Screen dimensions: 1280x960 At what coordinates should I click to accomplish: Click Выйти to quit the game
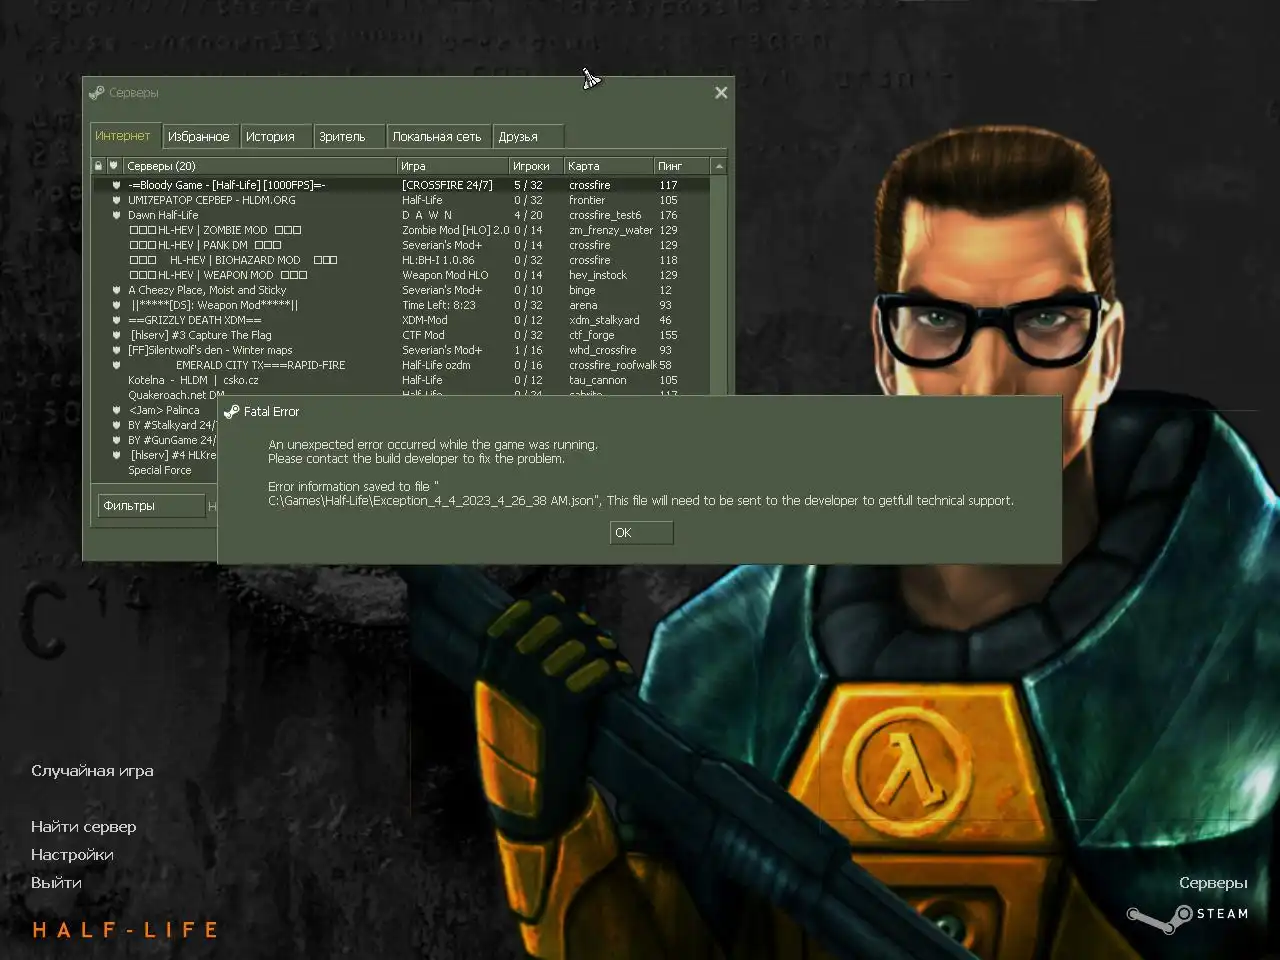[56, 883]
